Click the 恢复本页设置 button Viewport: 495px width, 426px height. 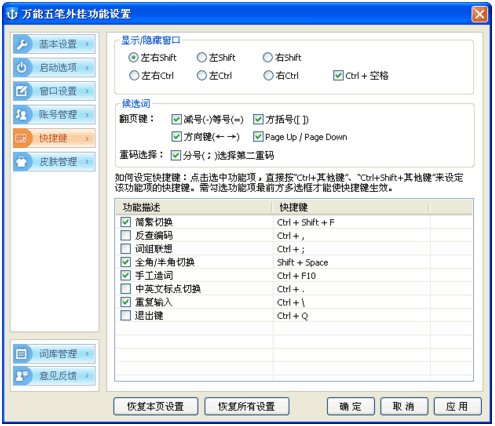click(x=156, y=406)
